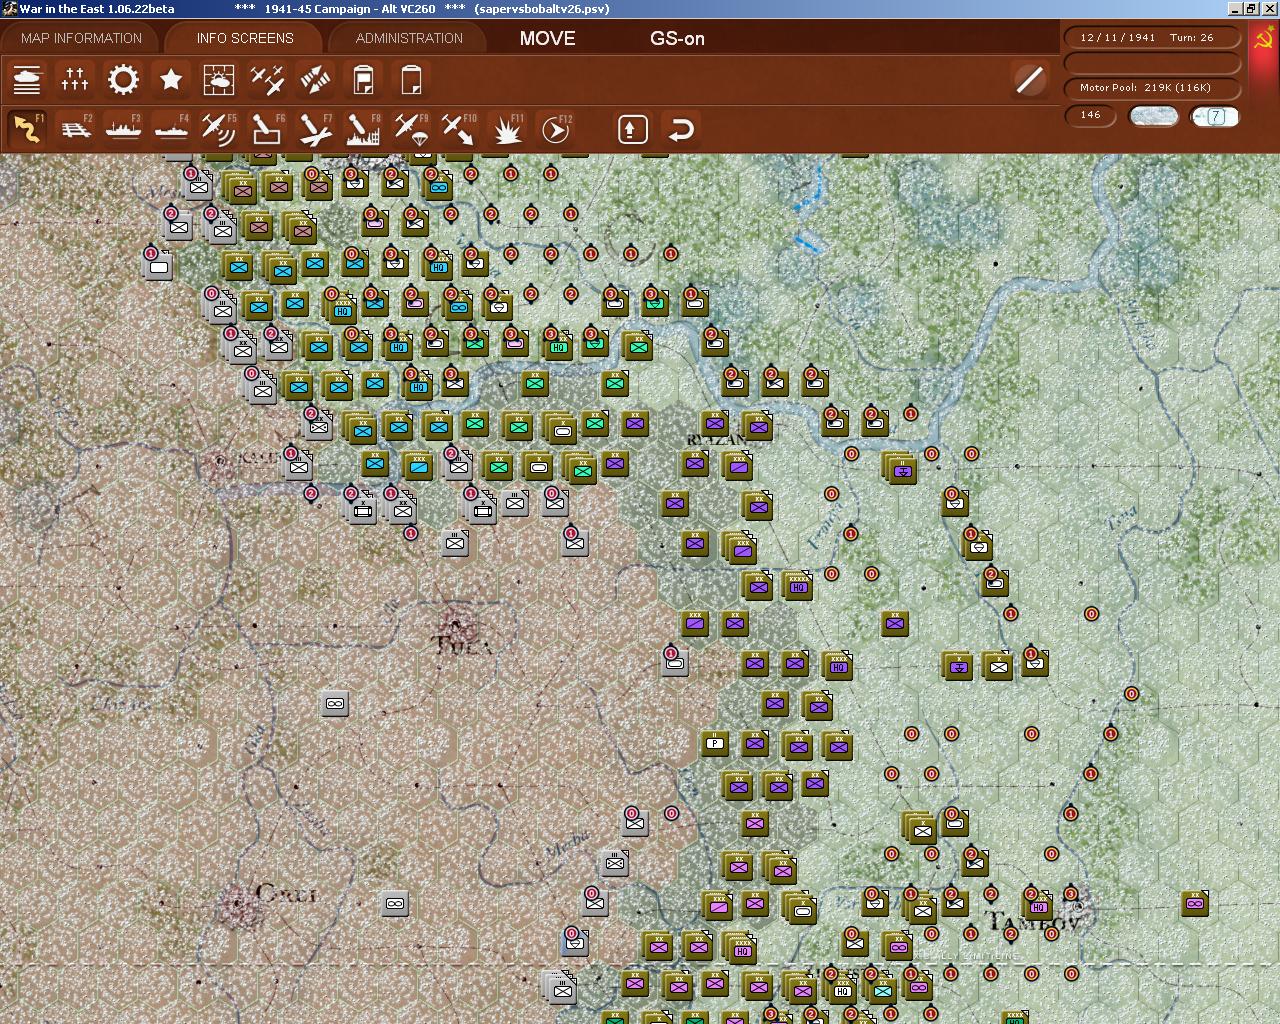The height and width of the screenshot is (1024, 1280).
Task: Open the victory star icon
Action: click(171, 80)
